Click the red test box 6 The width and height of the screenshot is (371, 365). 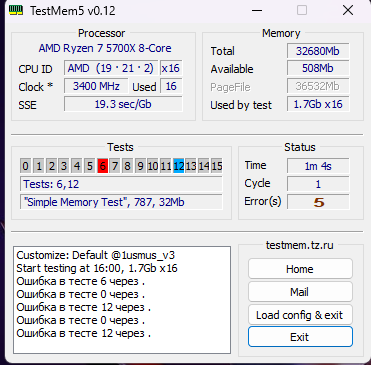[x=102, y=166]
